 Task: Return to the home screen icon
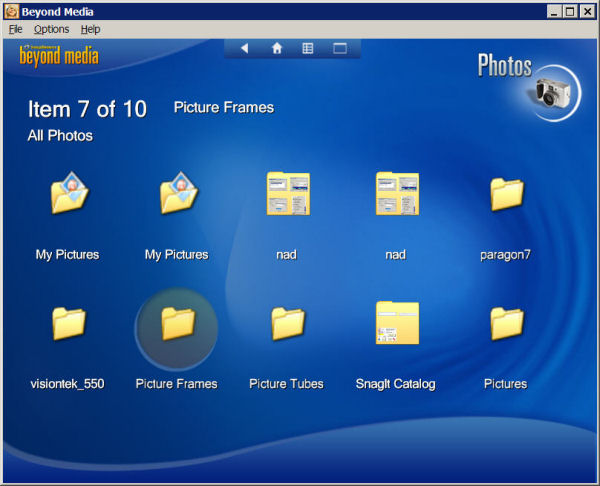(x=277, y=48)
